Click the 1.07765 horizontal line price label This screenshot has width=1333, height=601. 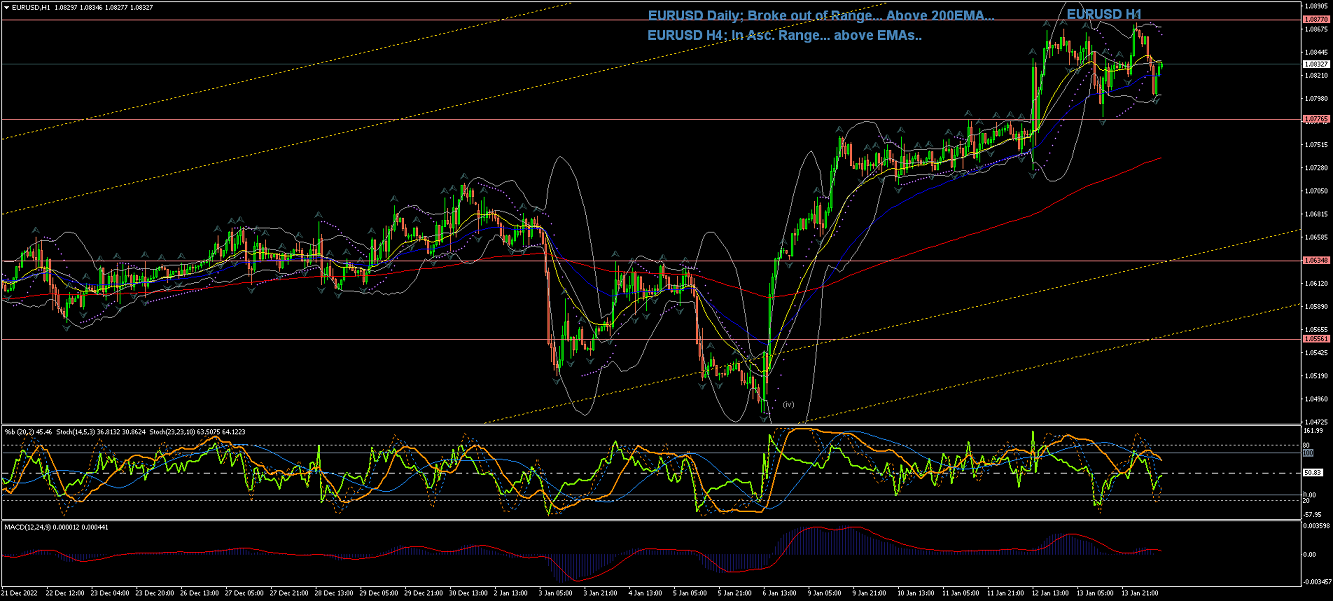pyautogui.click(x=1315, y=119)
